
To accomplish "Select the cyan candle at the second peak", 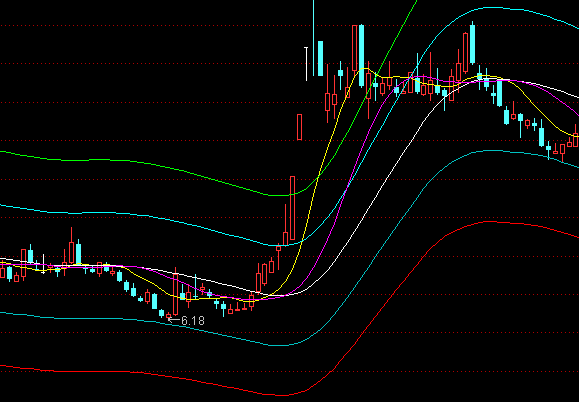I will coord(472,44).
